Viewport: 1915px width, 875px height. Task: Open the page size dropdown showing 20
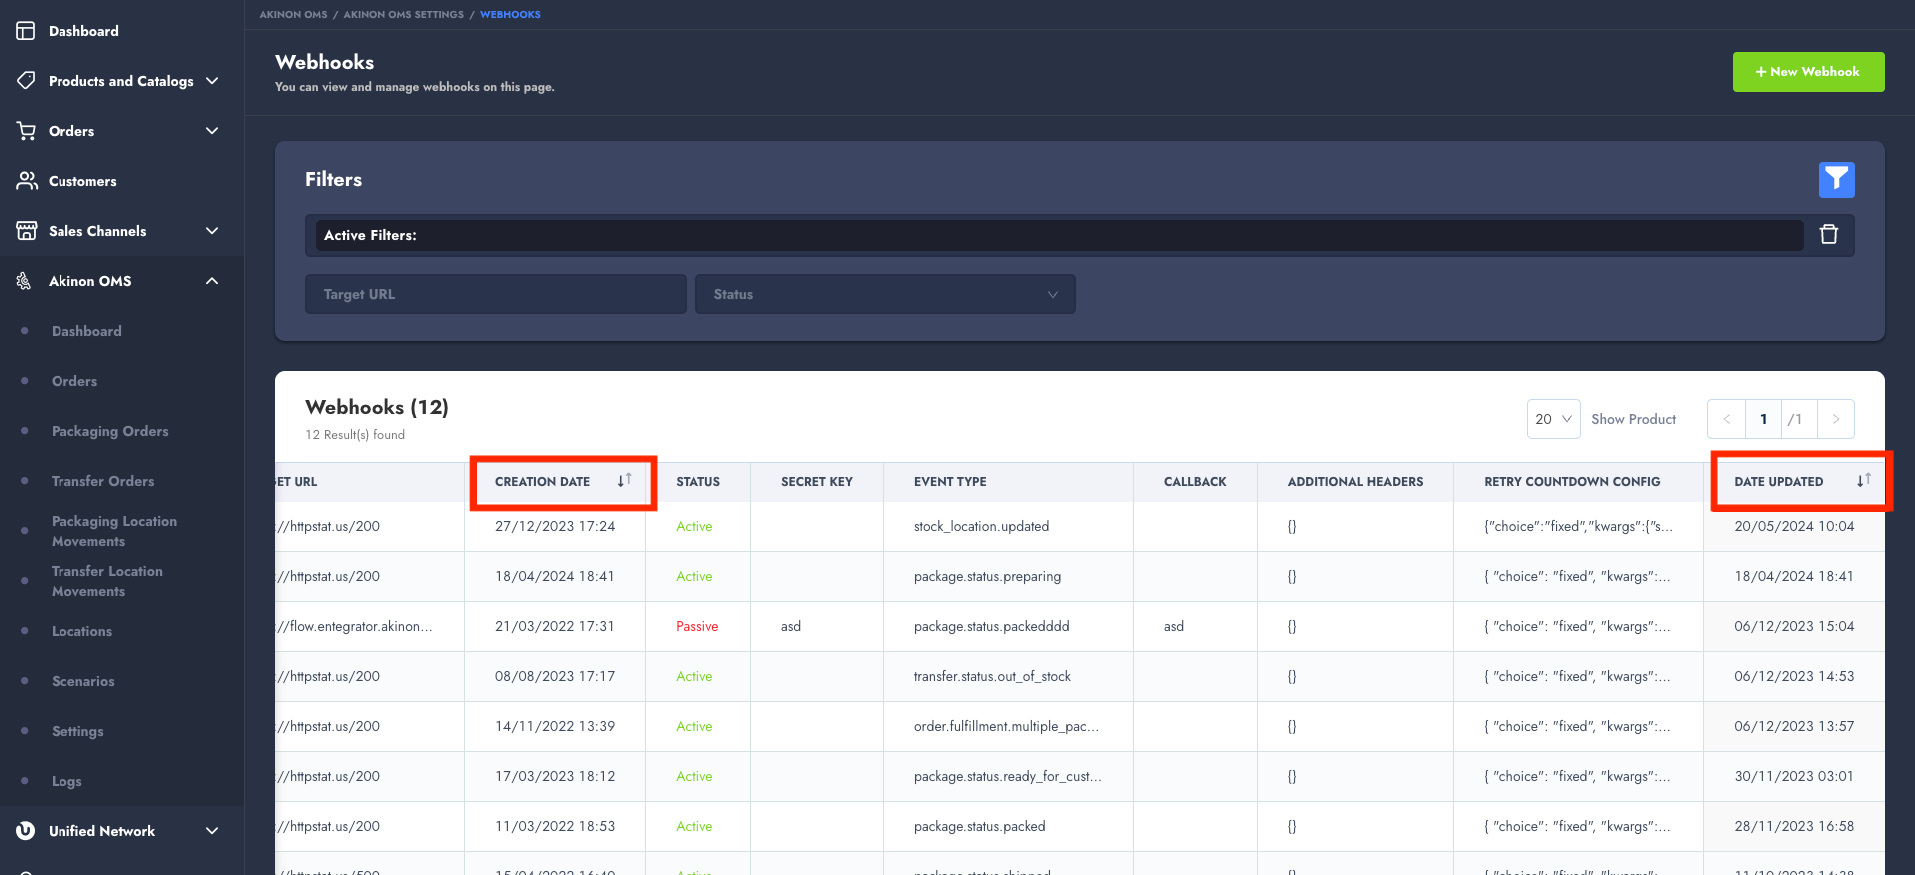(1553, 419)
